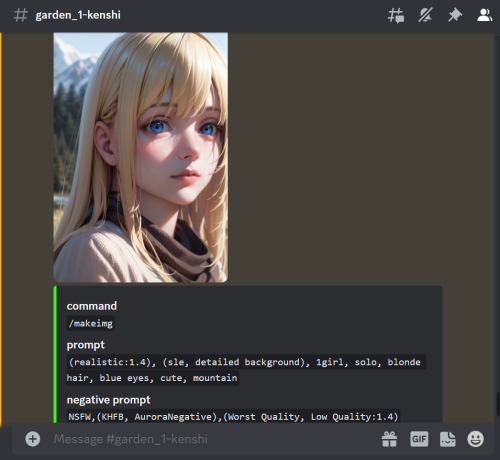This screenshot has width=500, height=460.
Task: Click the "command" field heading
Action: click(x=92, y=306)
